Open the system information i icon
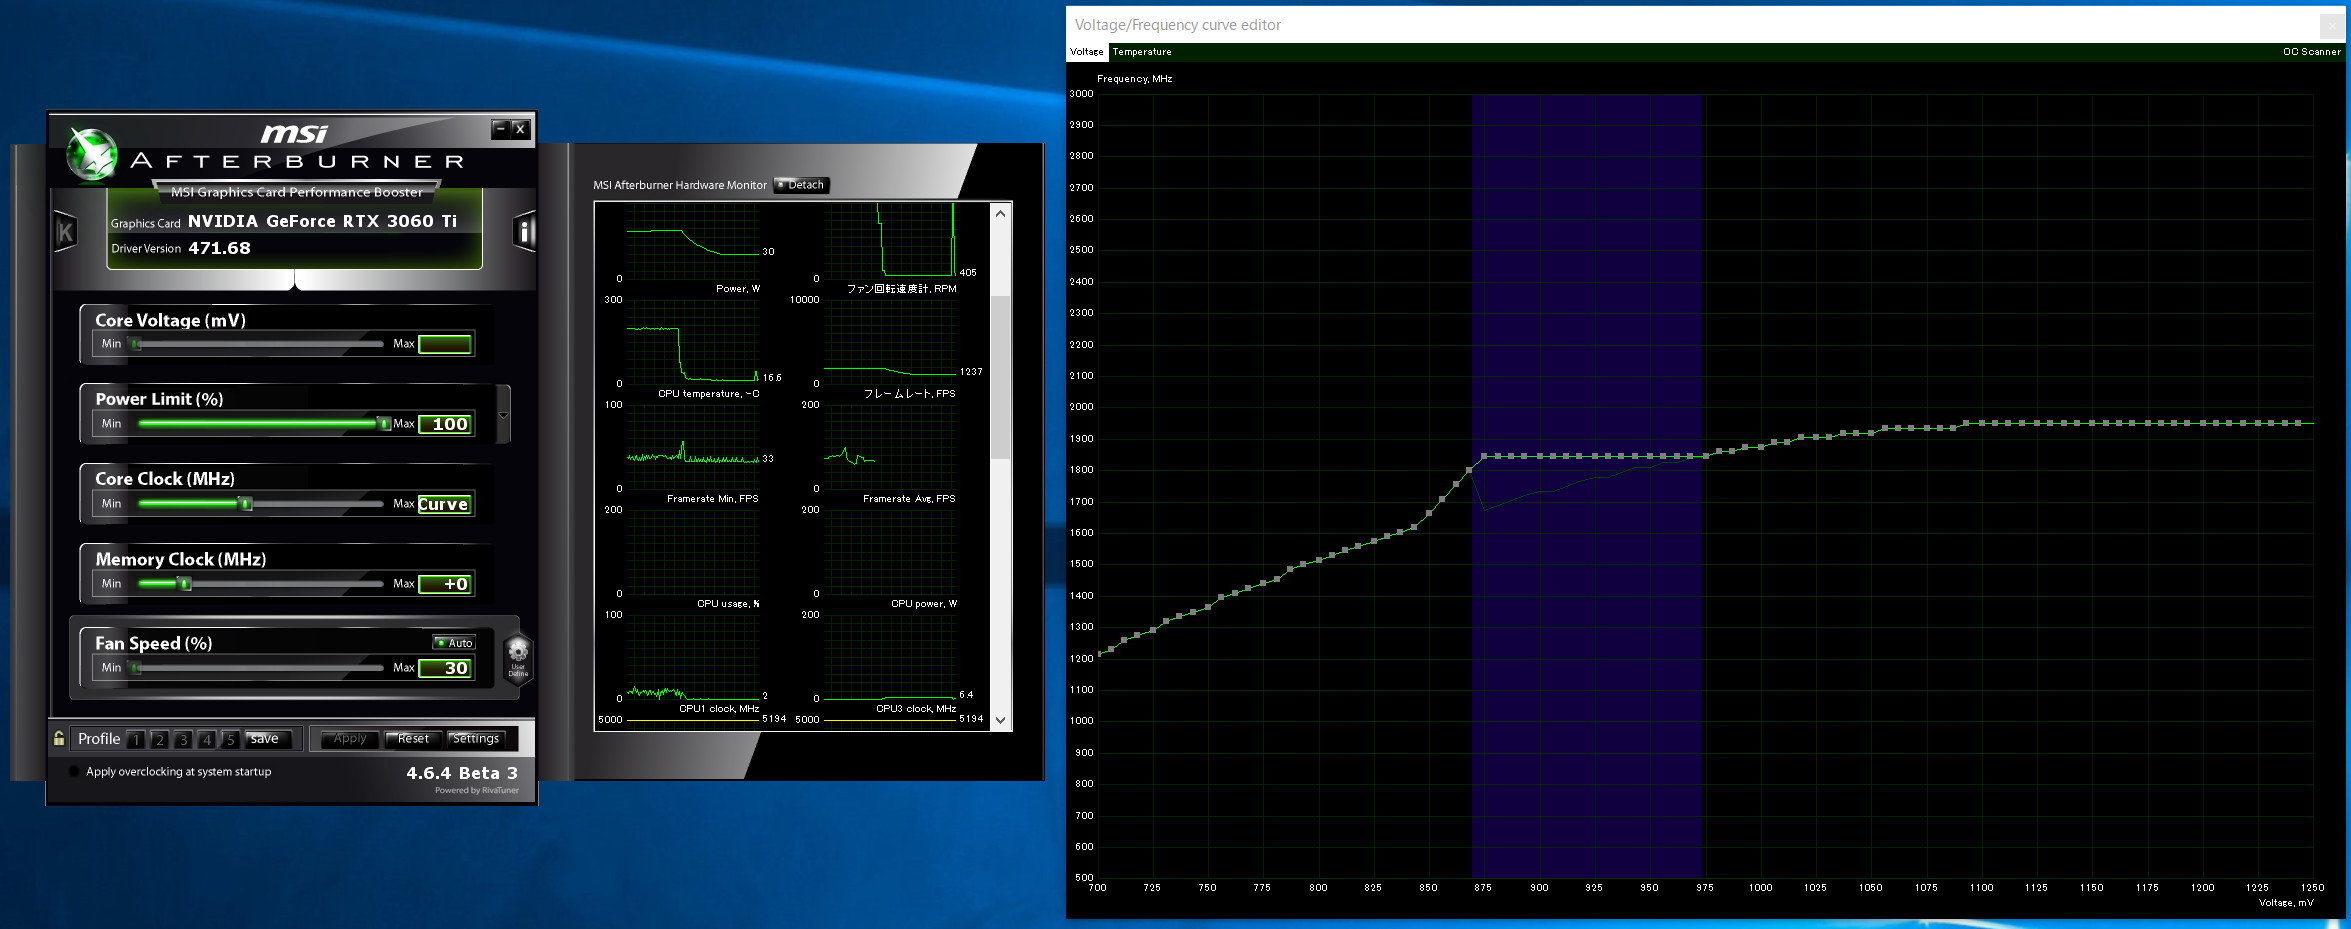Image resolution: width=2351 pixels, height=929 pixels. pyautogui.click(x=524, y=232)
